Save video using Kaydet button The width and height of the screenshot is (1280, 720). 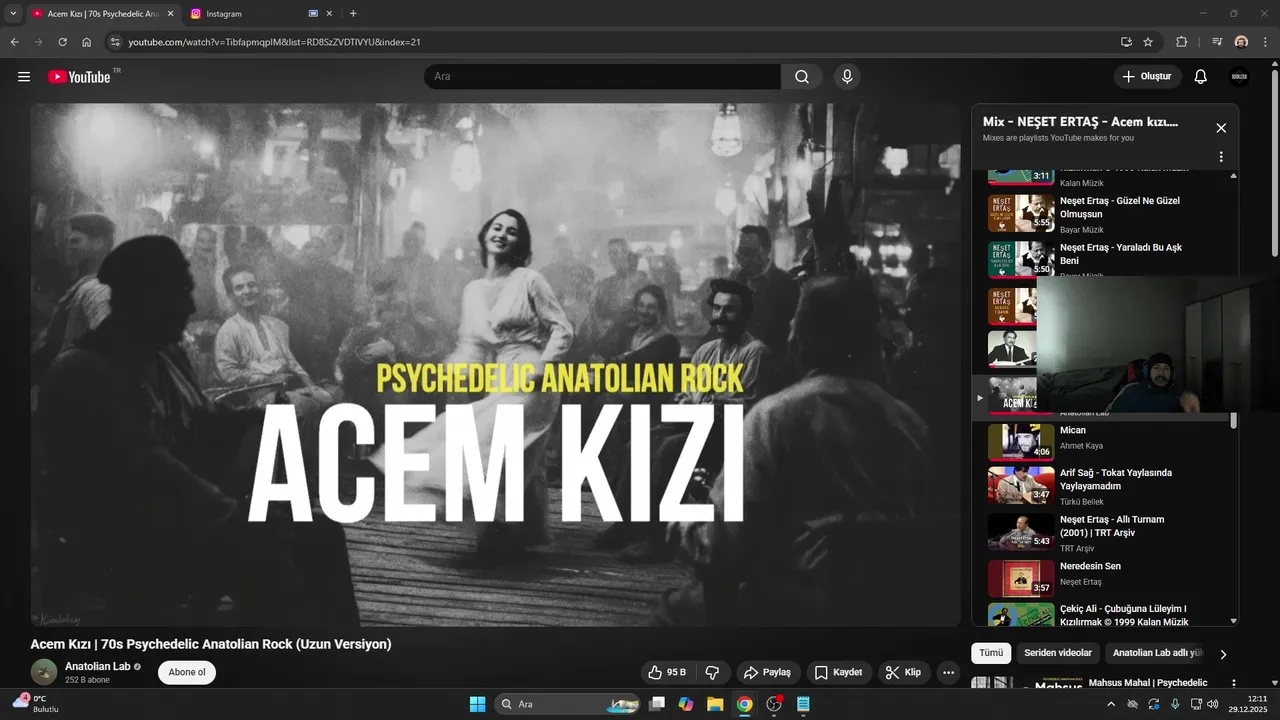click(x=838, y=672)
